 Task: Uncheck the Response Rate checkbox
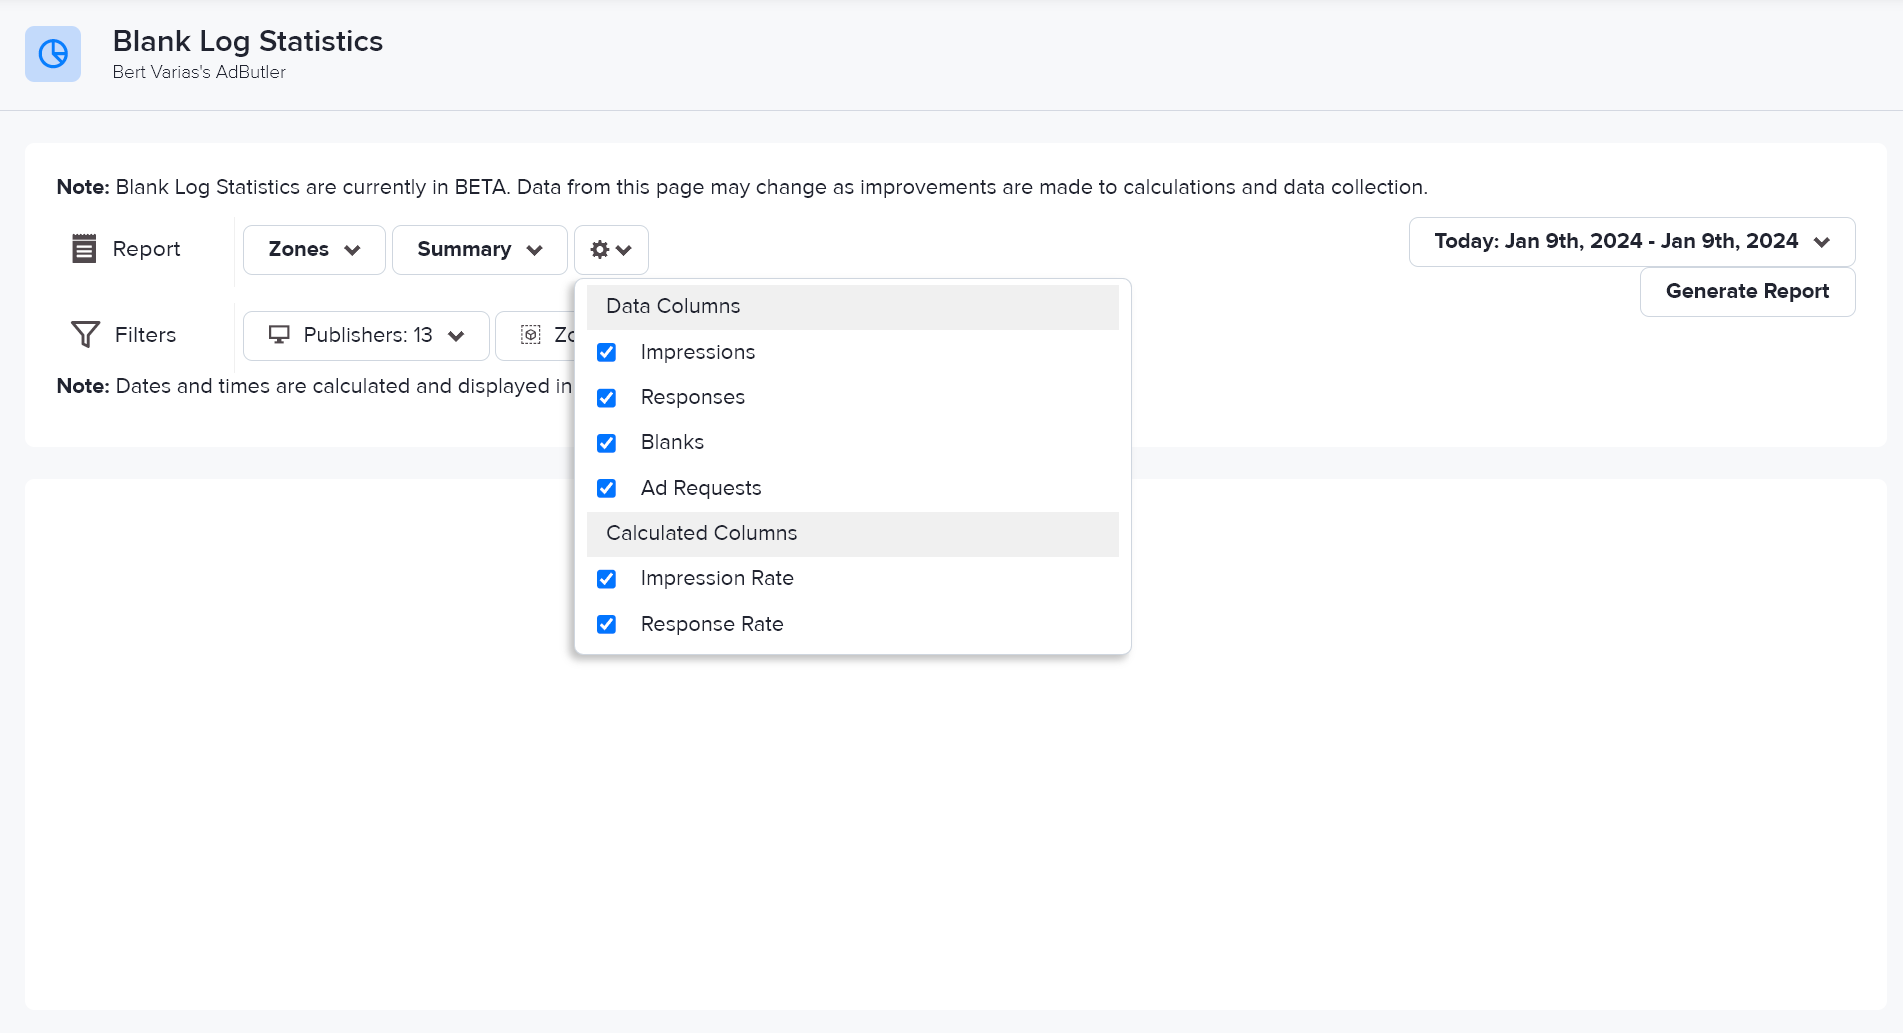606,624
